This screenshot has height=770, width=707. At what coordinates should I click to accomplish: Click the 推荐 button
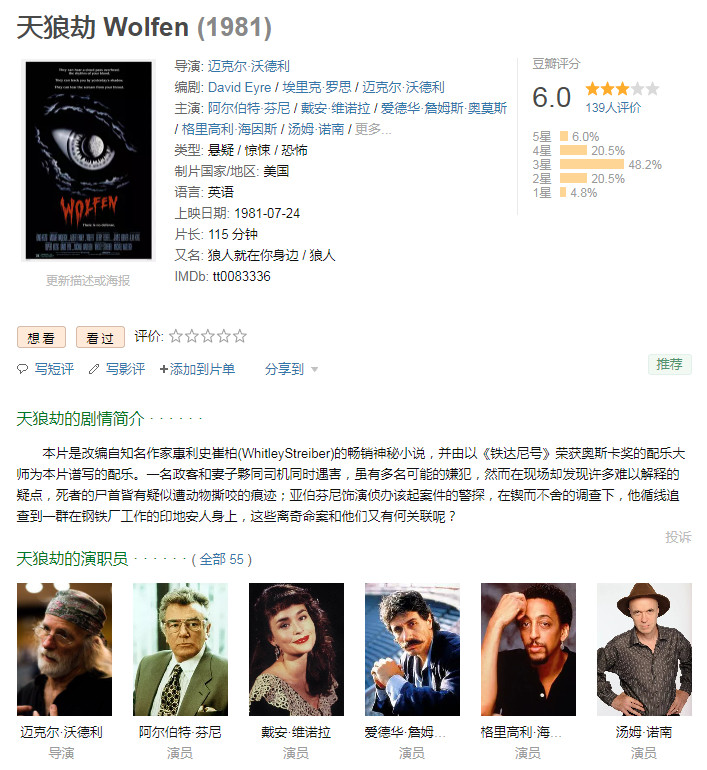670,364
